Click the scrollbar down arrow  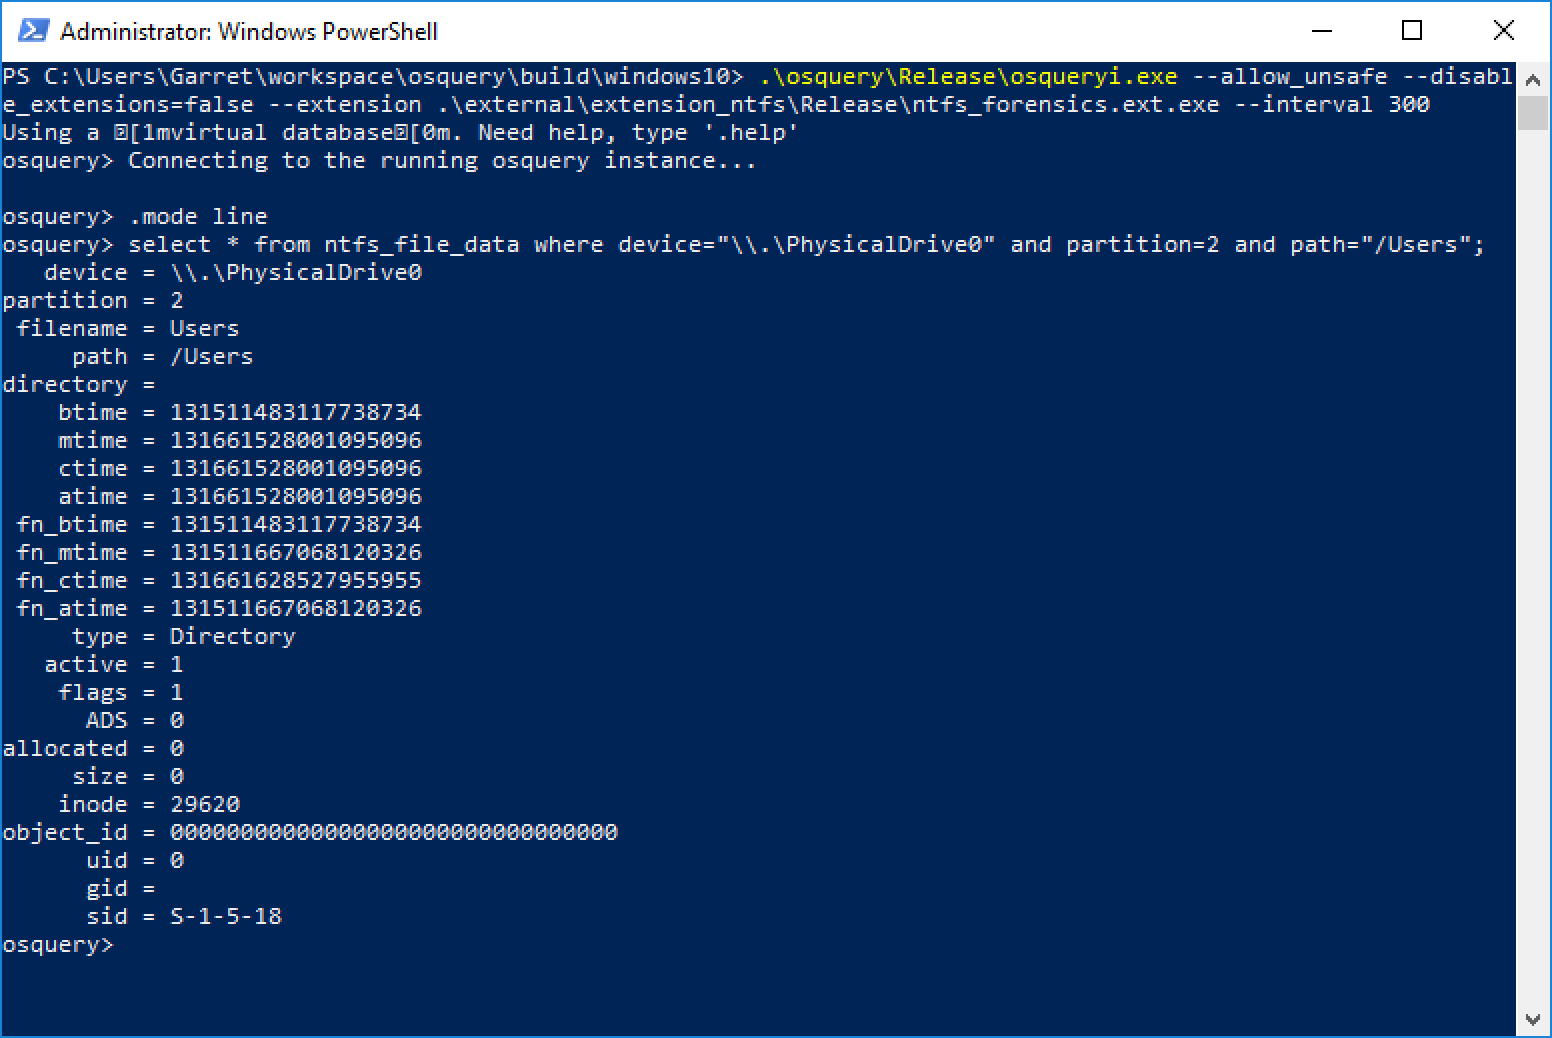(x=1532, y=1020)
